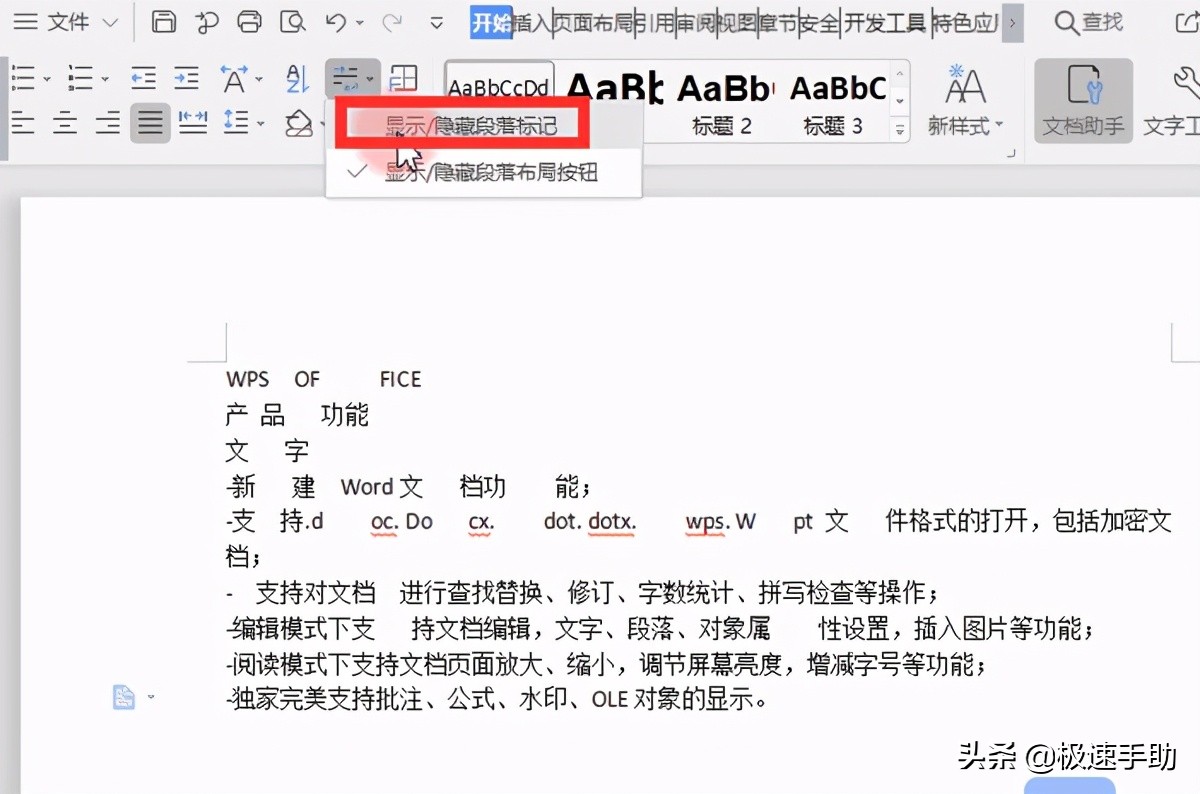Open customize quick access toolbar dropdown

[x=436, y=22]
